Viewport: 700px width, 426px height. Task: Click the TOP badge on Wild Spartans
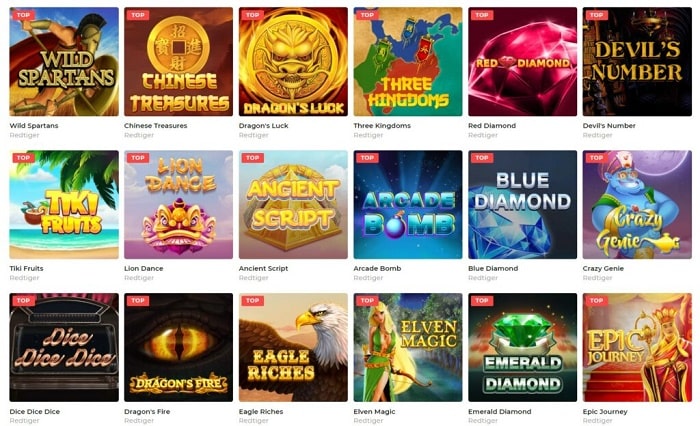click(23, 15)
